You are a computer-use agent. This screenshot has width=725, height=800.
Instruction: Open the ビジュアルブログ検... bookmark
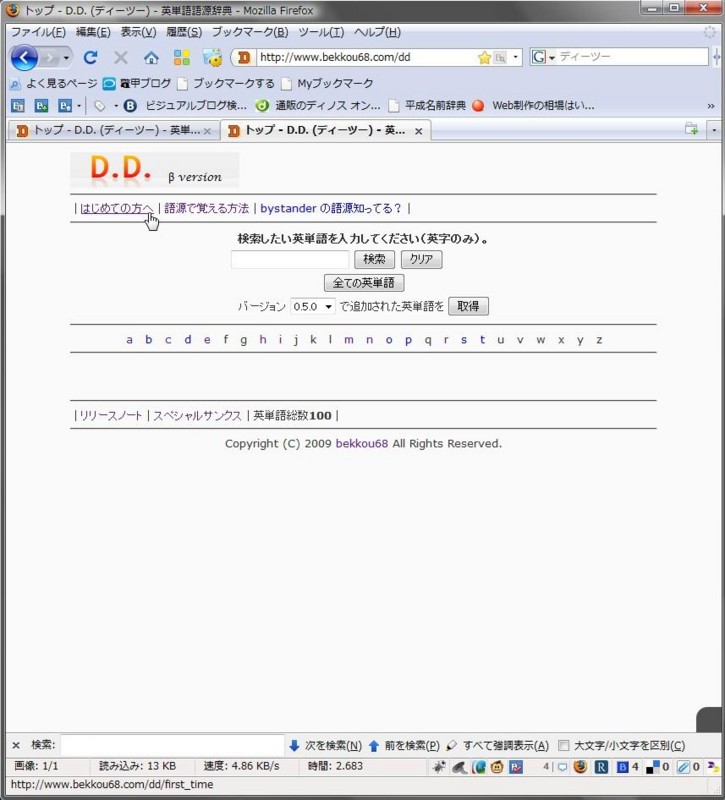click(186, 106)
